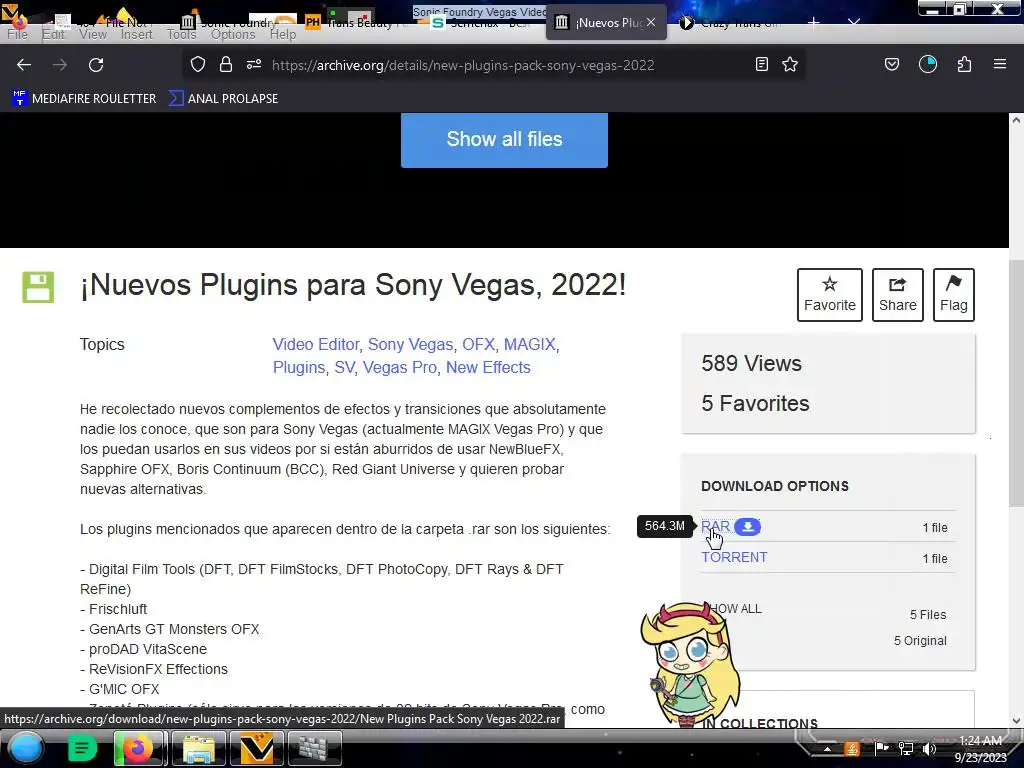Image resolution: width=1024 pixels, height=768 pixels.
Task: Open the brick wall firewall taskbar icon
Action: (x=315, y=748)
